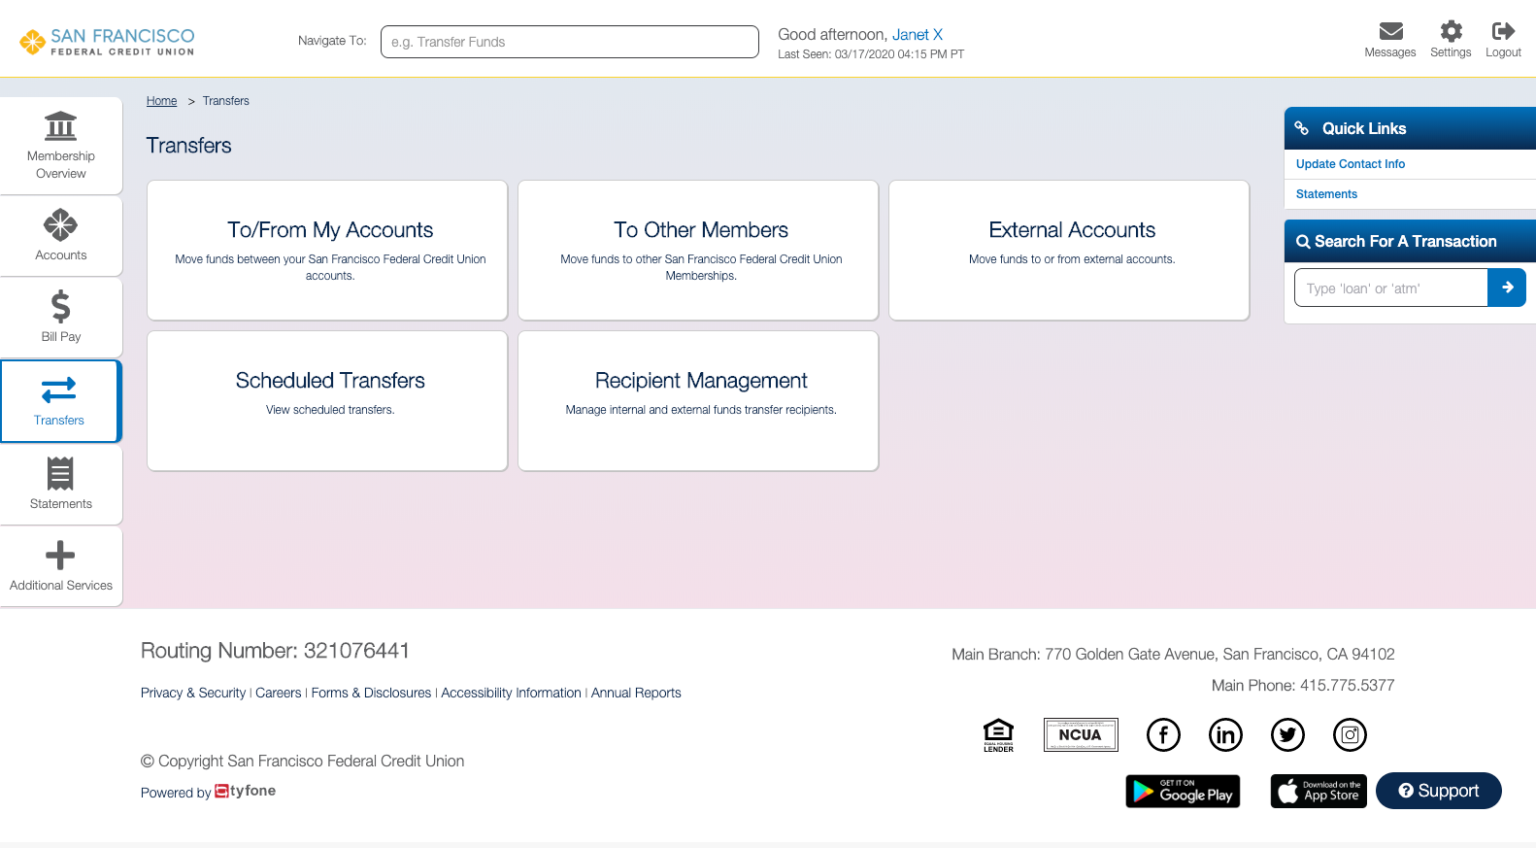
Task: Click the transaction search submit arrow
Action: 1507,287
